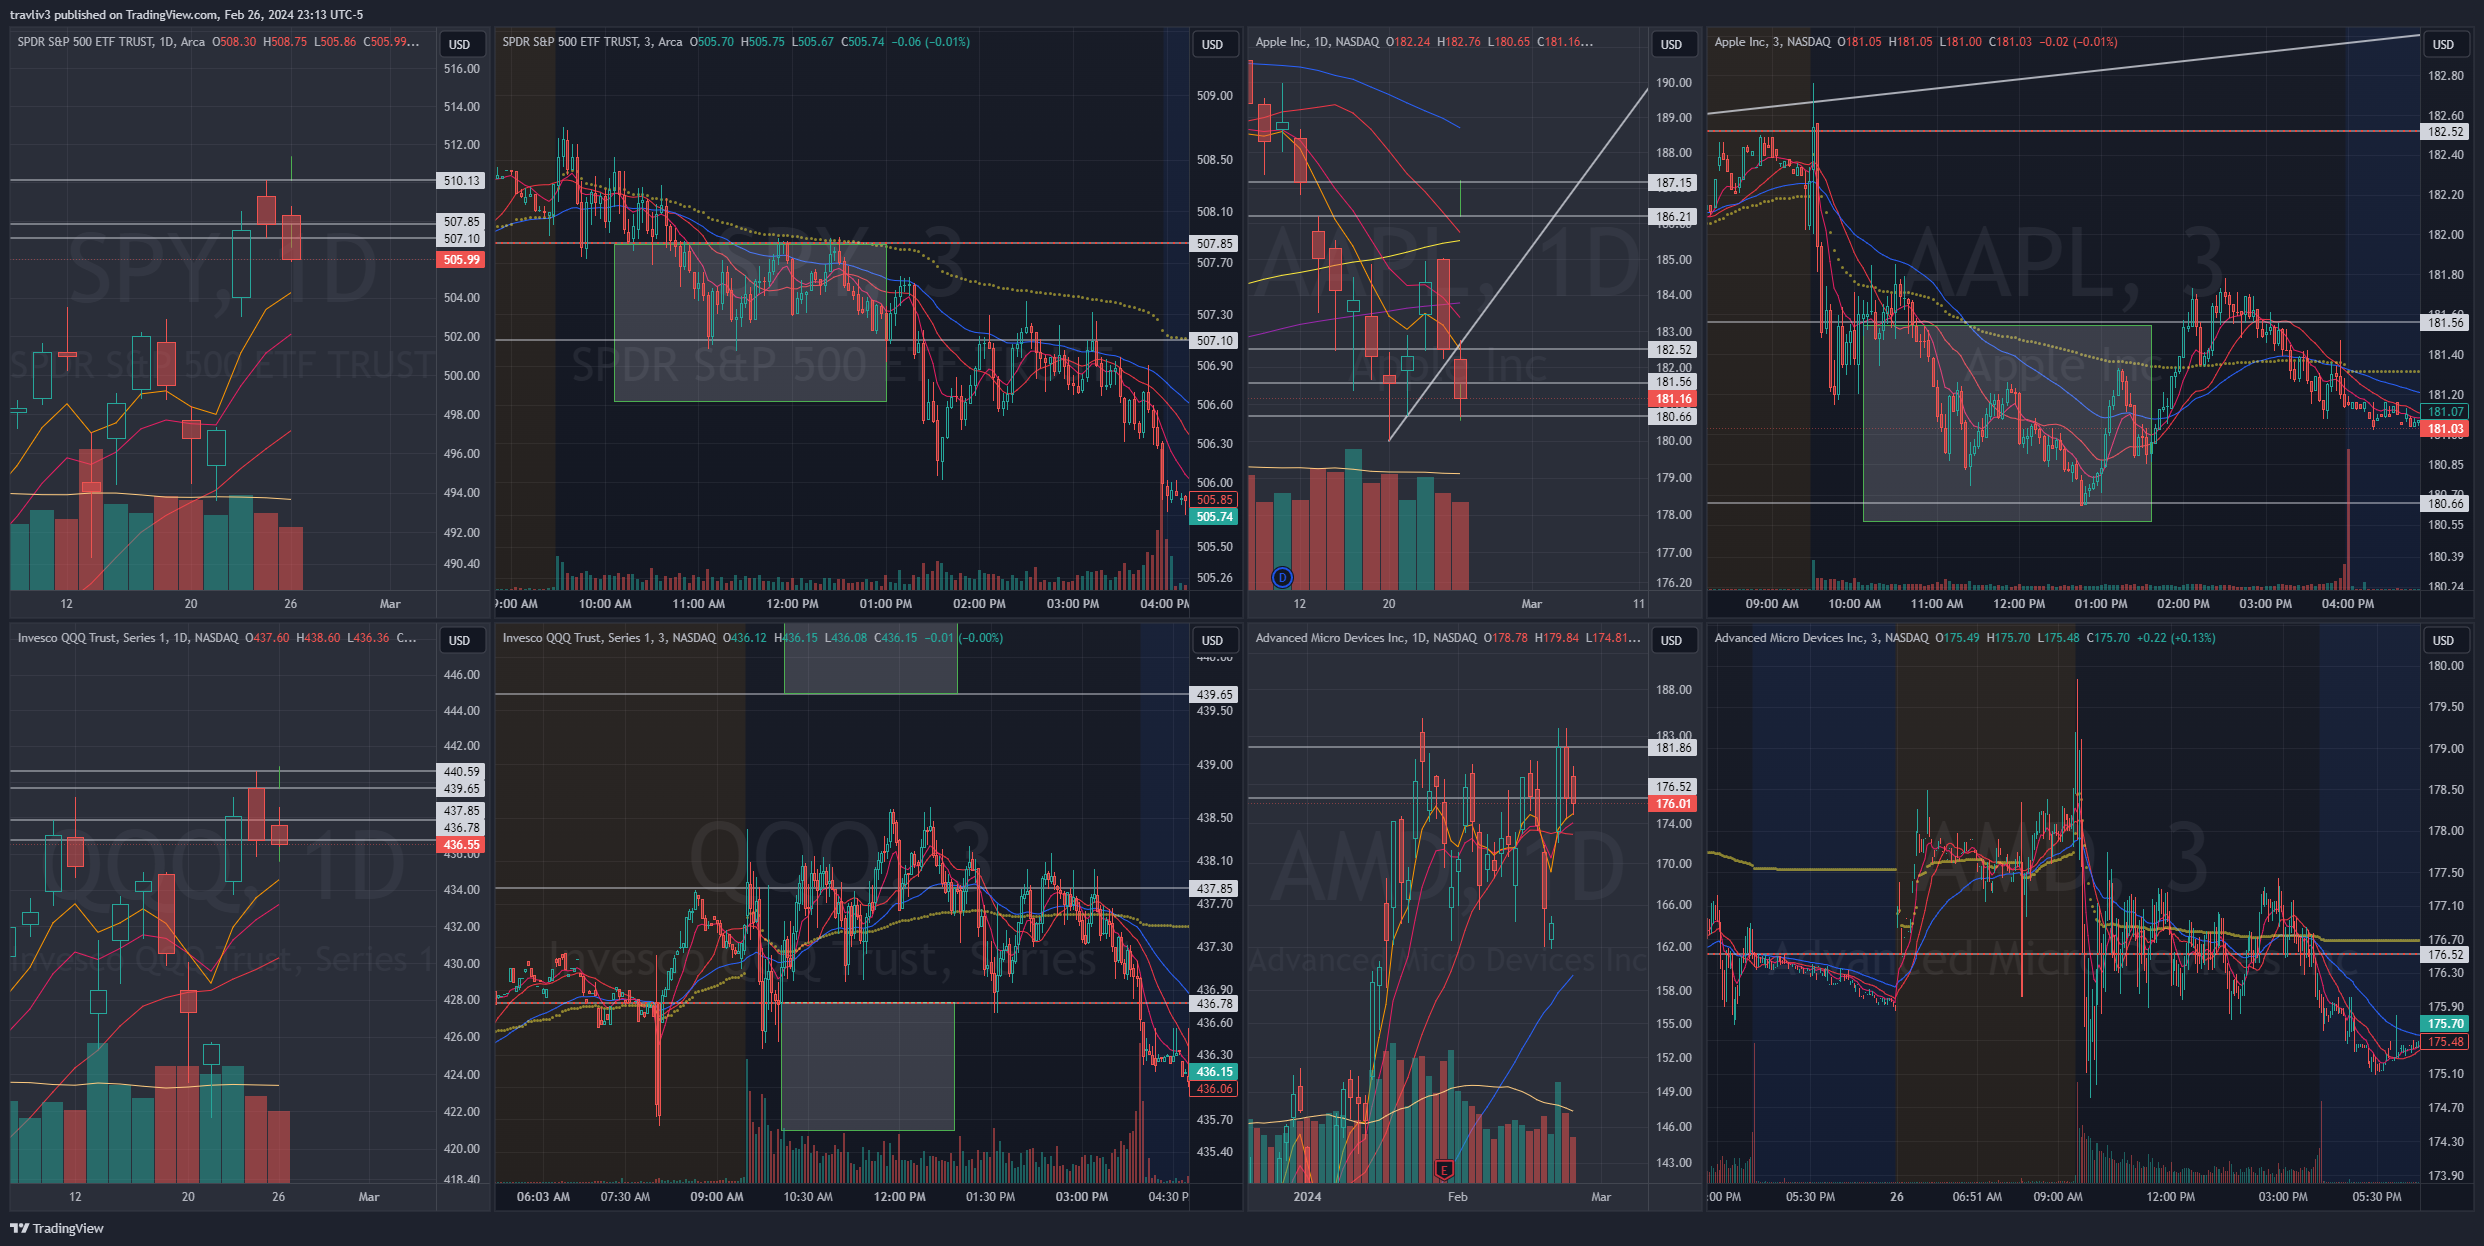Screen dimensions: 2484x1246
Task: Click red 505.99 current price label on SPY daily
Action: tap(461, 260)
